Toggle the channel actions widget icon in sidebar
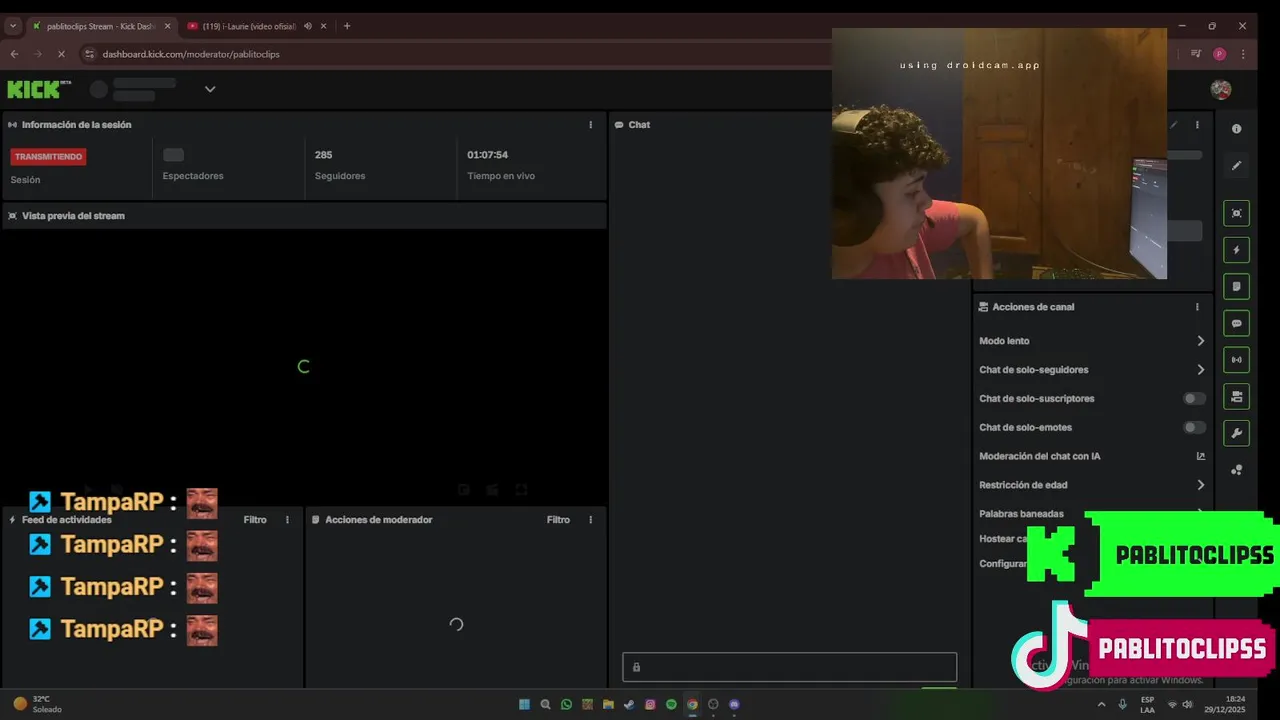This screenshot has width=1280, height=720. click(1237, 397)
